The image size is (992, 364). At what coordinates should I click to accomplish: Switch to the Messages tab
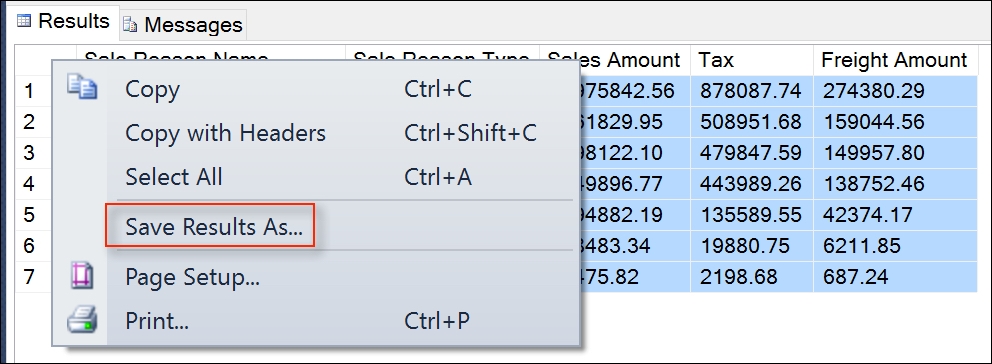click(183, 25)
